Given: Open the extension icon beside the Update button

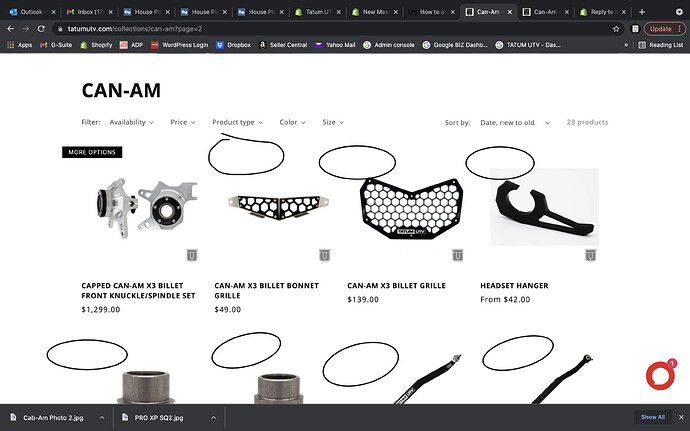Looking at the screenshot, I should (635, 29).
